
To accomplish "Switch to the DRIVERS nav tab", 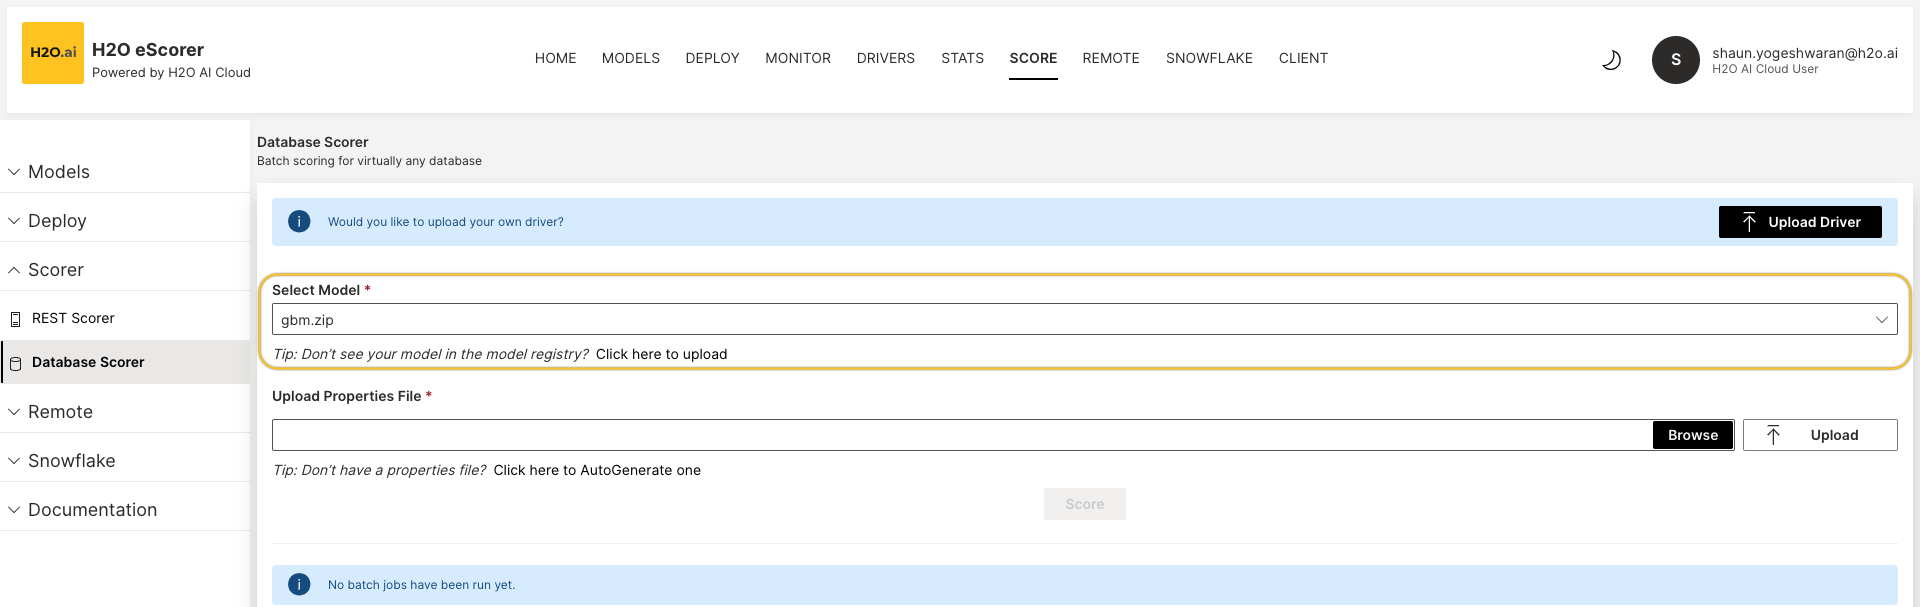I will point(885,58).
